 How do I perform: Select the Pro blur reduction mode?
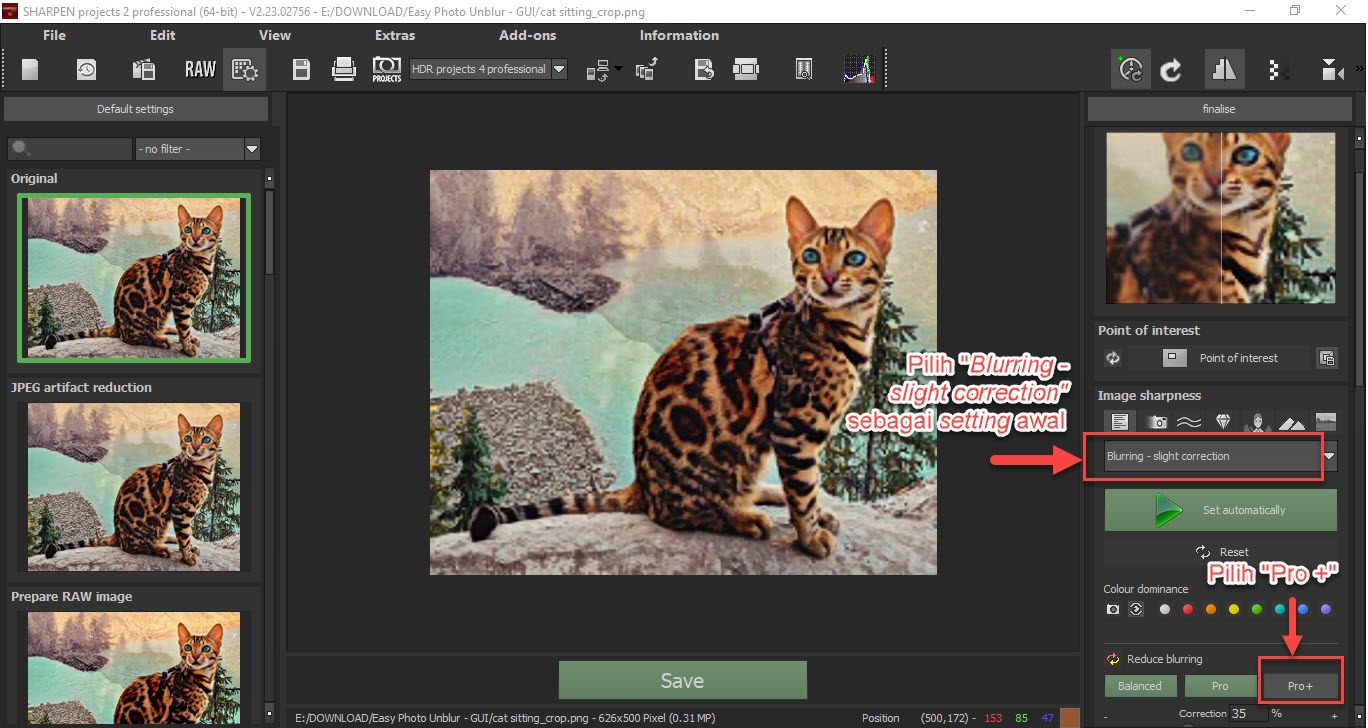click(1220, 686)
